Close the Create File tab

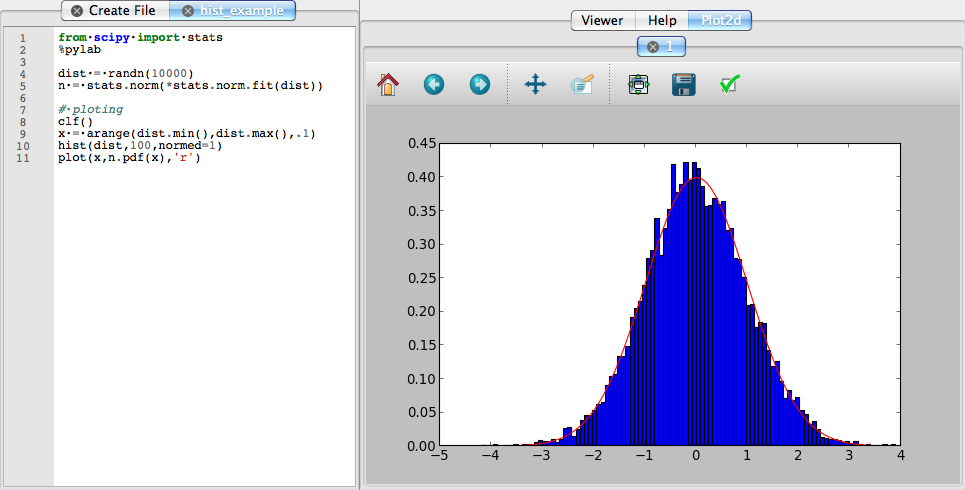click(x=77, y=11)
